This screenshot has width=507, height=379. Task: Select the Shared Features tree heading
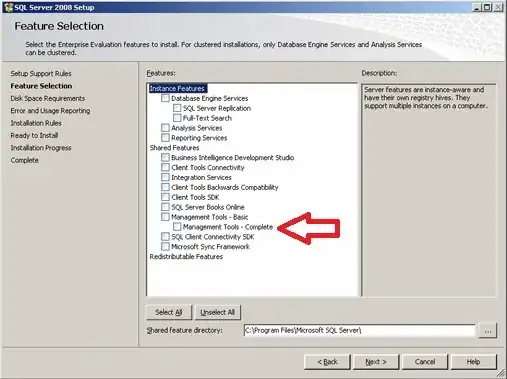174,148
